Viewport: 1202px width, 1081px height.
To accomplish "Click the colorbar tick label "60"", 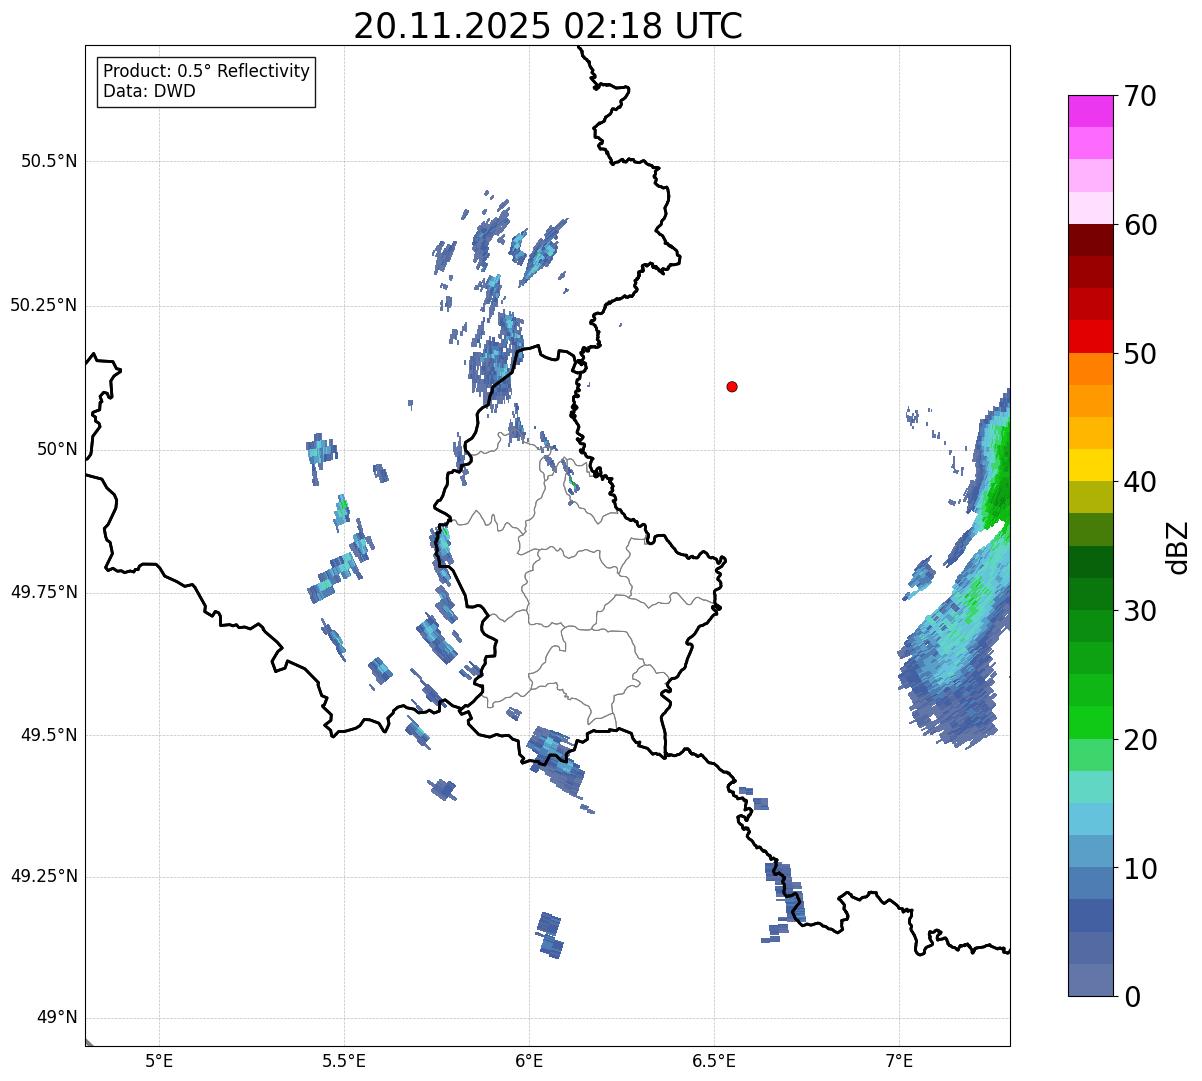I will tap(1140, 225).
